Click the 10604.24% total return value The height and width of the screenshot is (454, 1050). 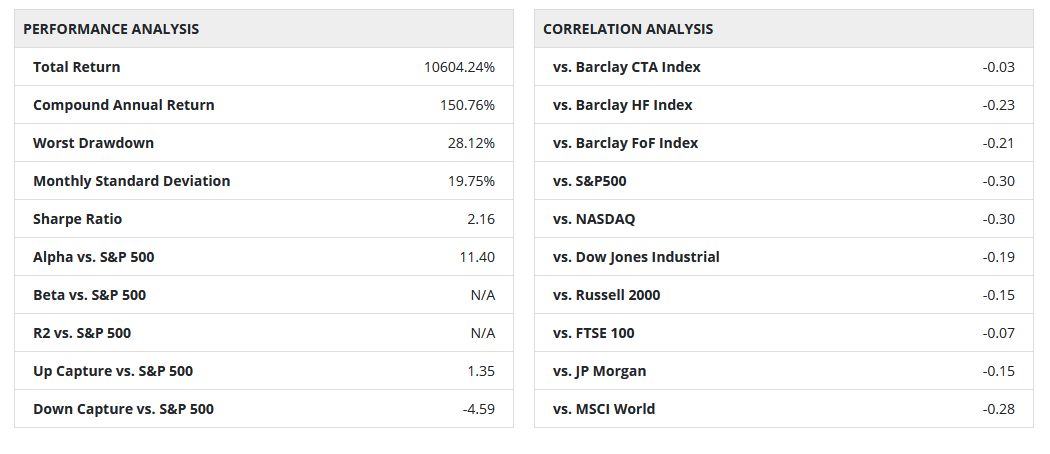point(459,67)
